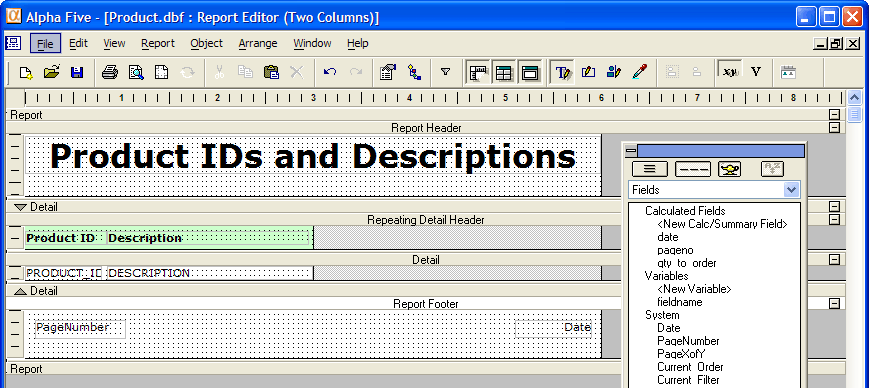Open the Edit menu

(x=78, y=43)
